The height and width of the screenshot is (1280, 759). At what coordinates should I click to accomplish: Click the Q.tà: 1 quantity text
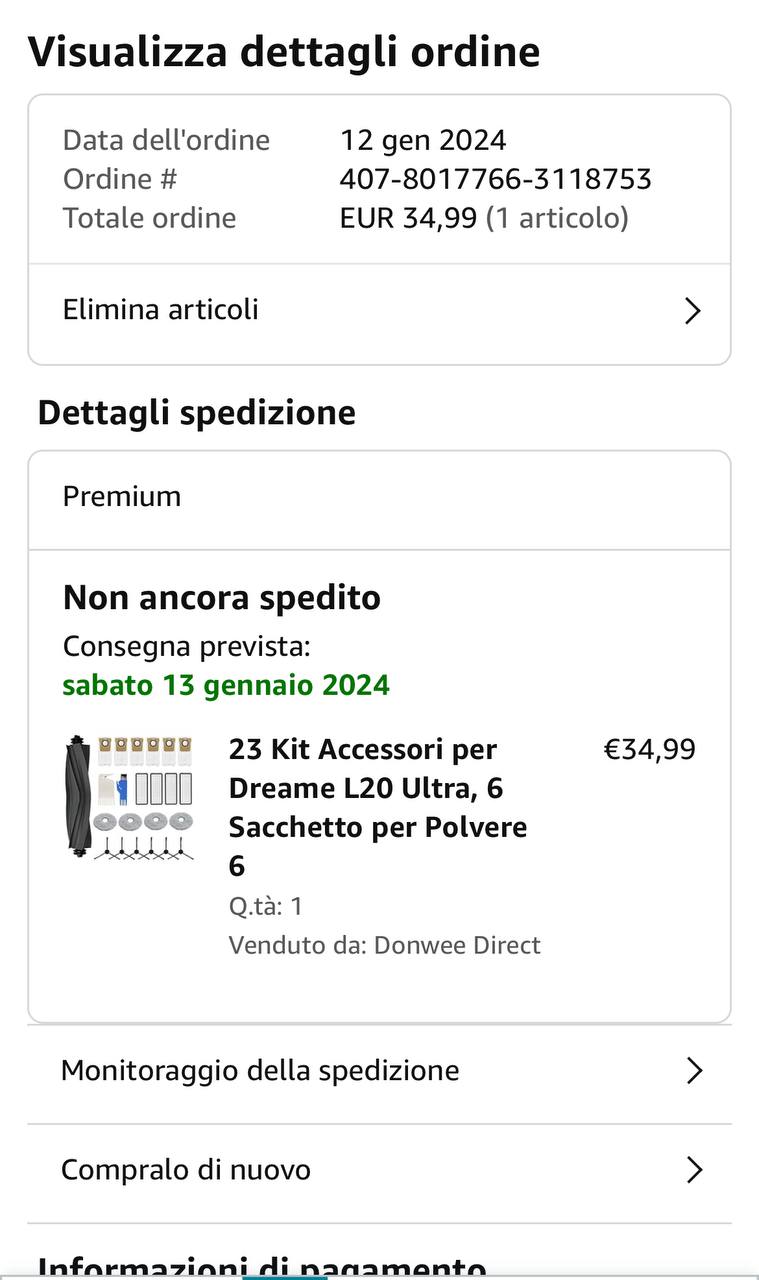266,906
